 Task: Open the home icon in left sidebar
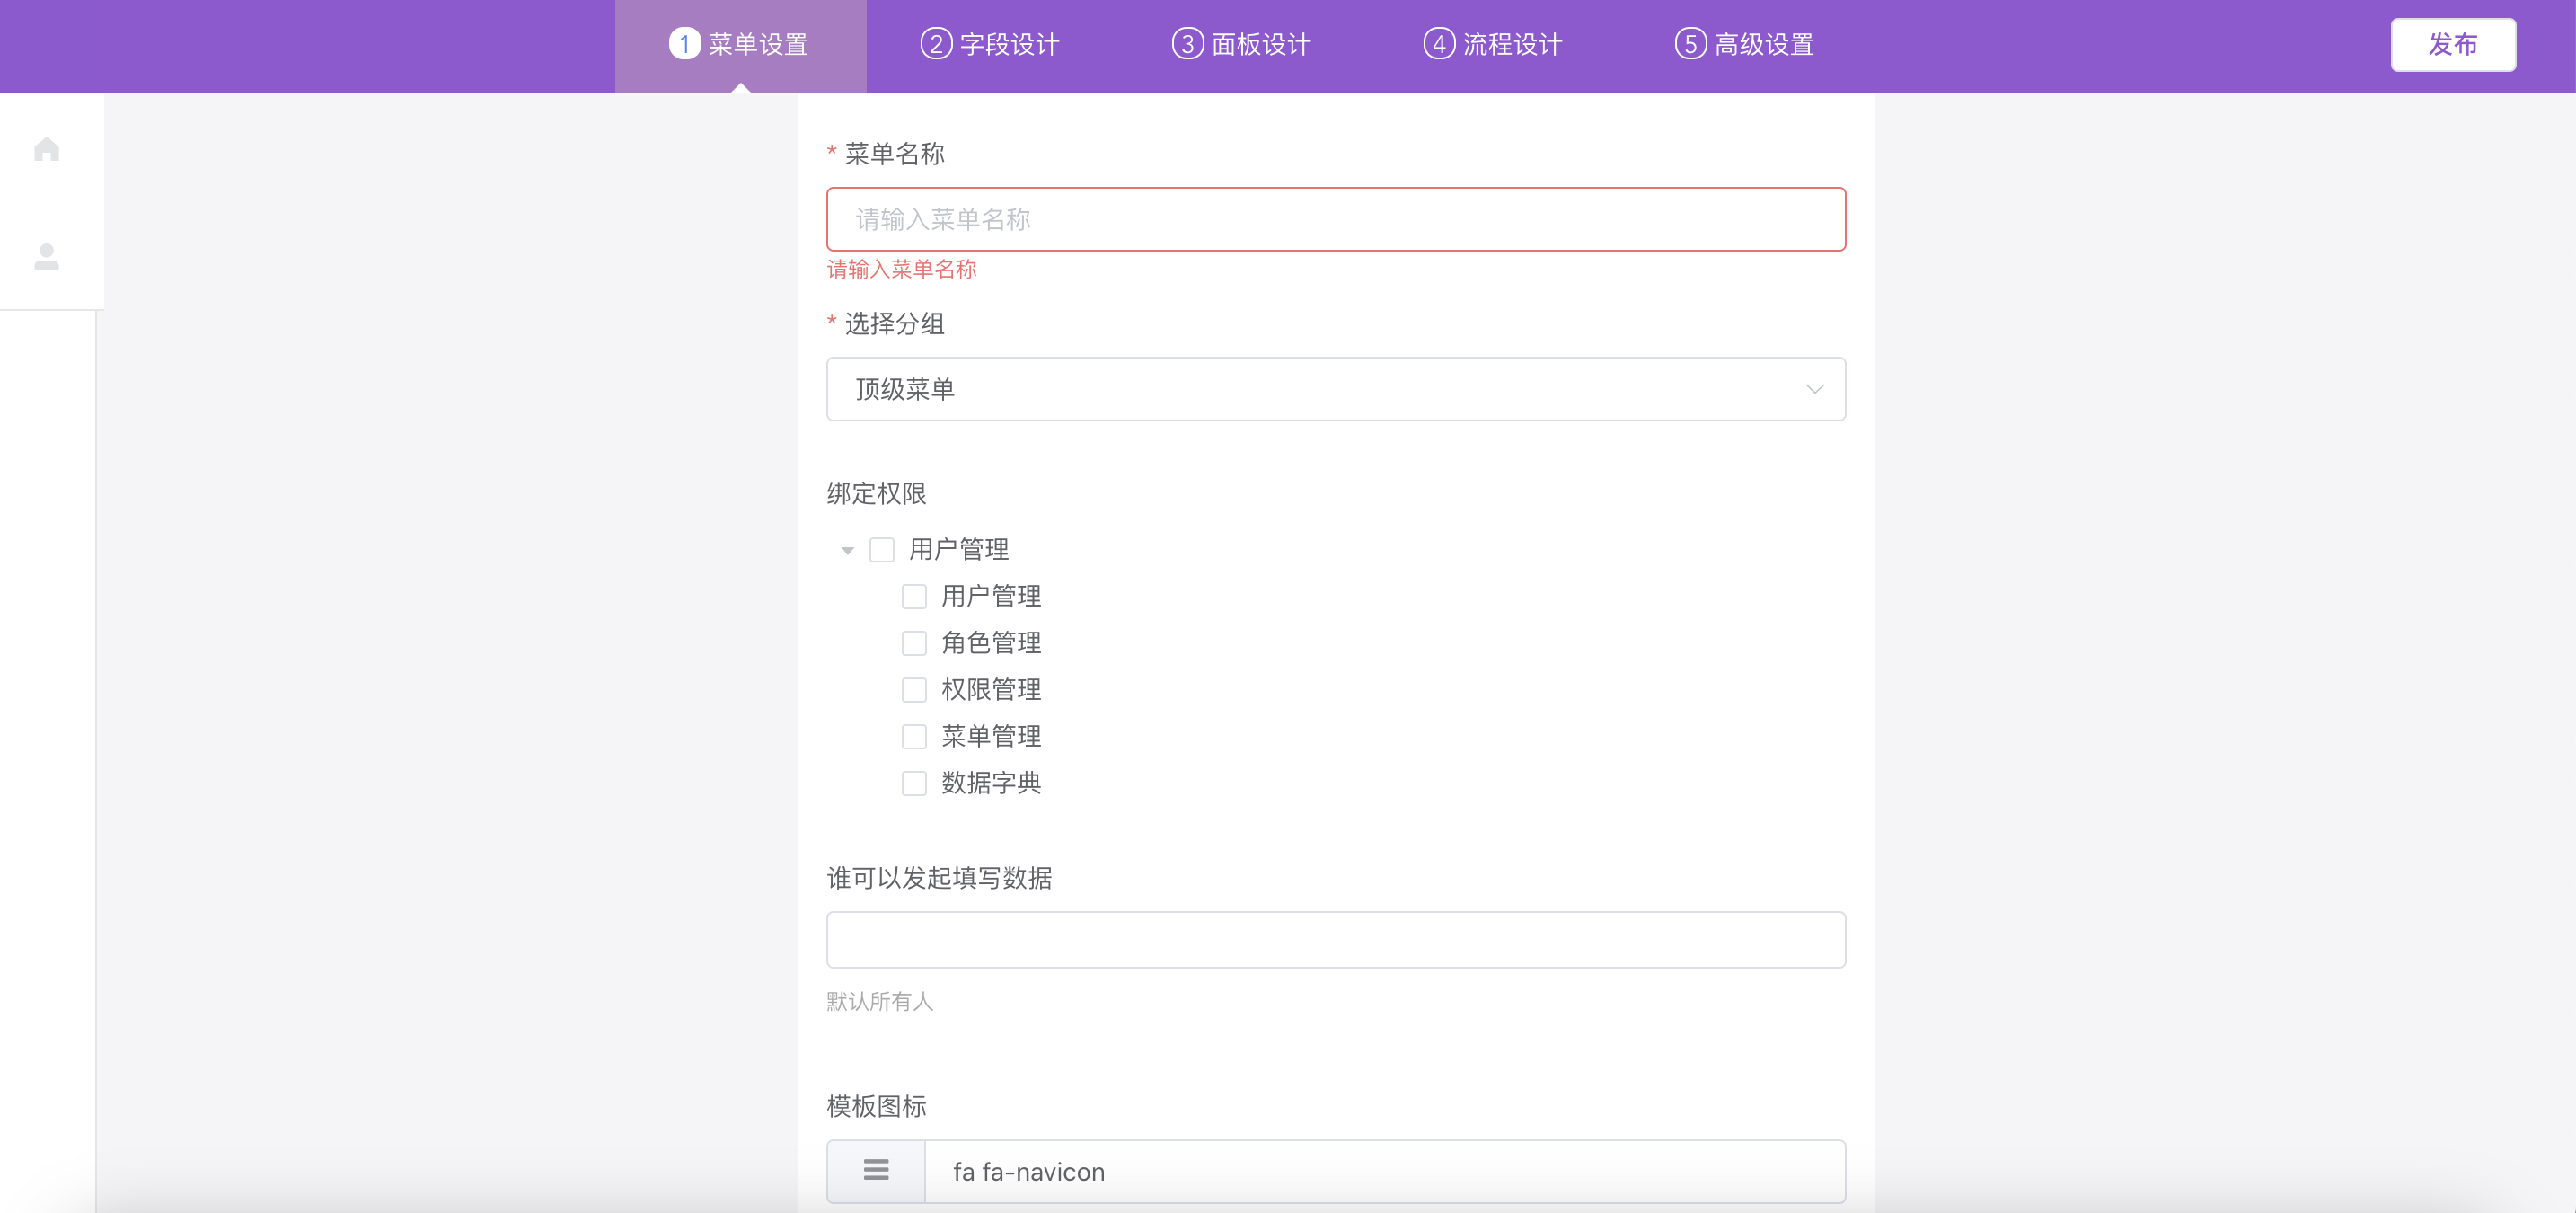[47, 150]
